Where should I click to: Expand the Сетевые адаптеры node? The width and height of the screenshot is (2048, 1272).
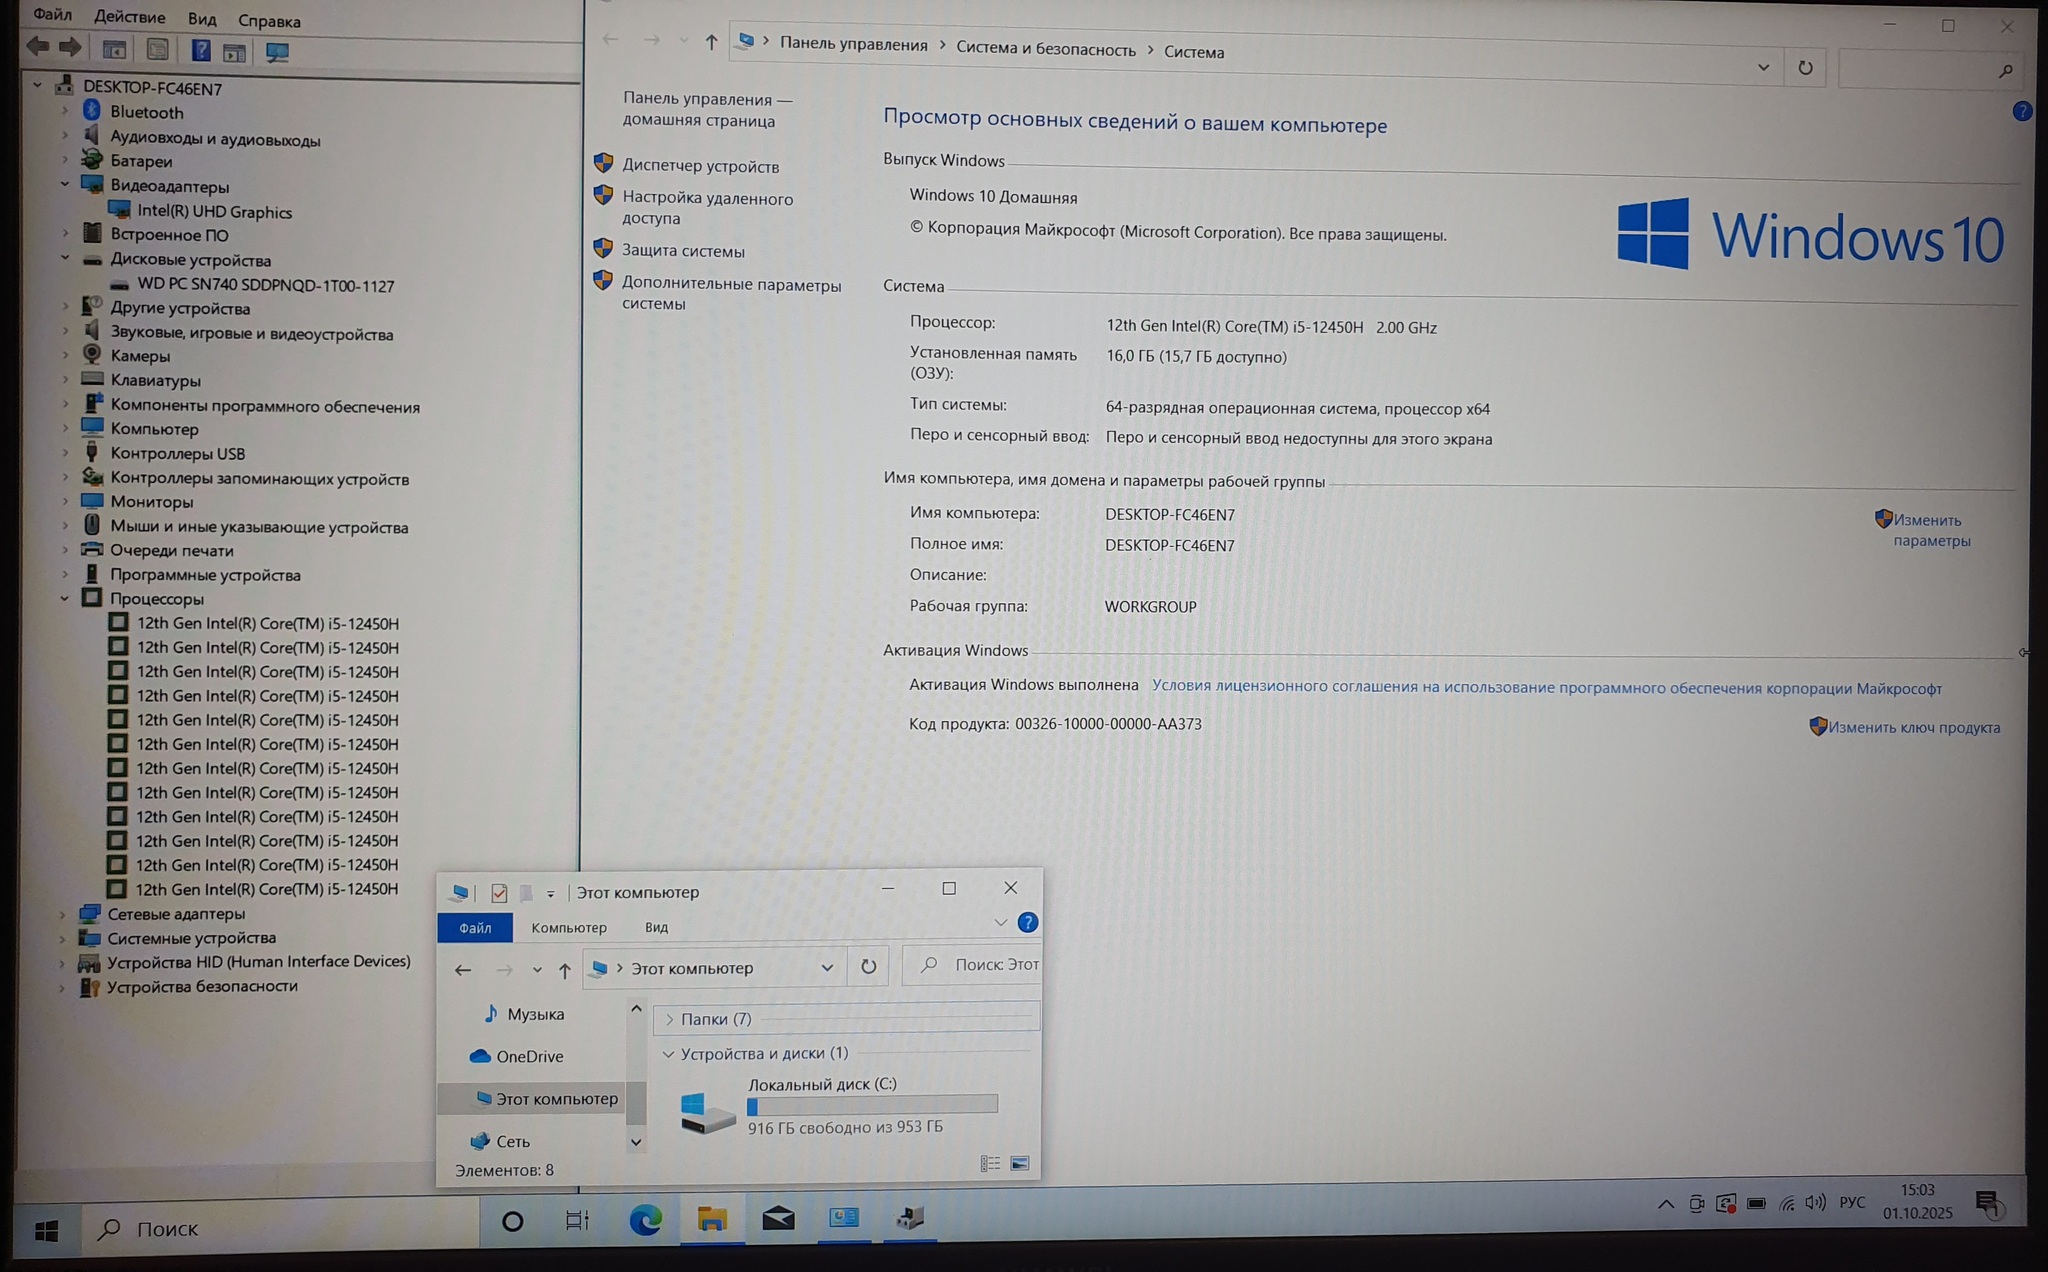(63, 914)
